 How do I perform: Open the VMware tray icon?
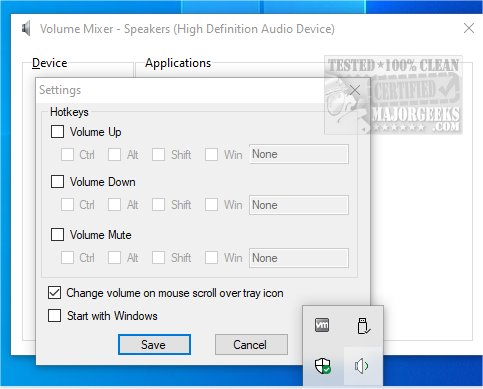[322, 325]
